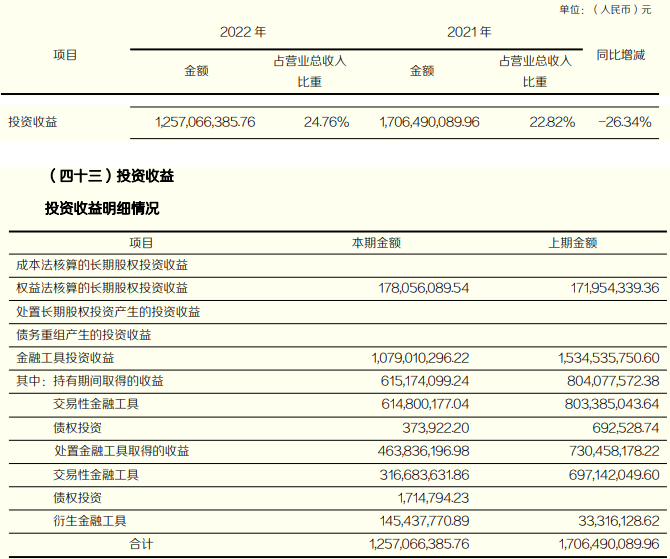
Task: Click the 项目 header of the top table
Action: click(x=65, y=55)
